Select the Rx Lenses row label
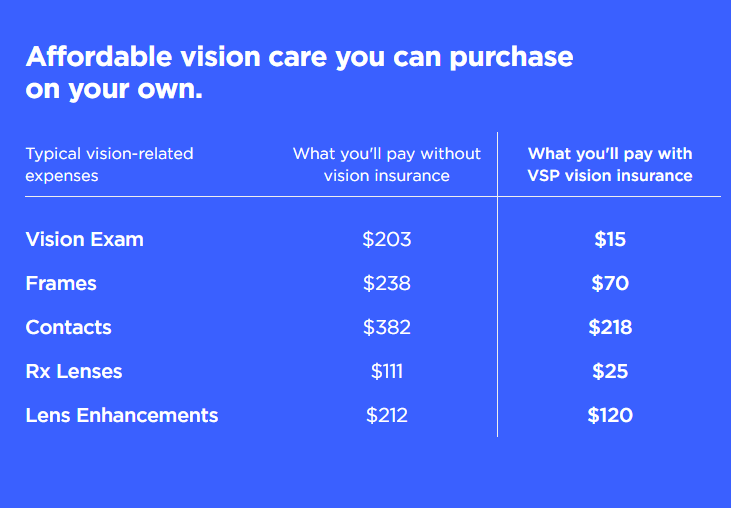Image resolution: width=731 pixels, height=508 pixels. click(x=74, y=371)
